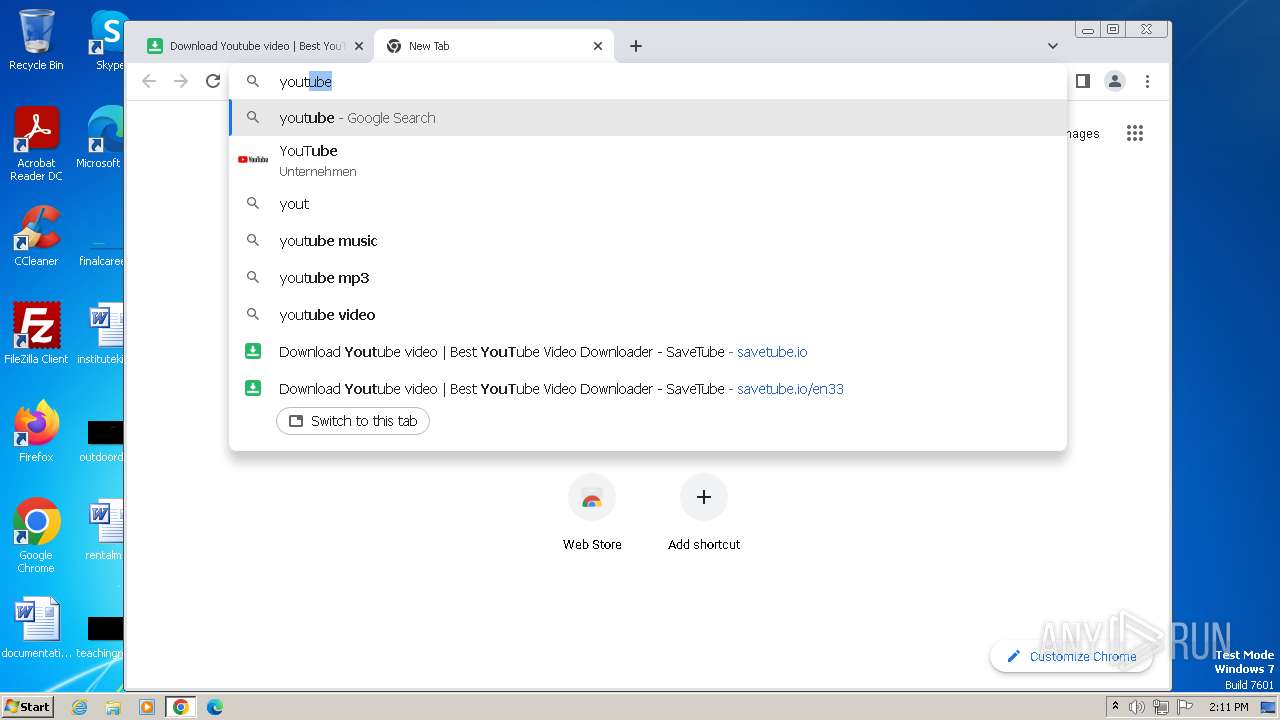Switch to Download Youtube video tab
This screenshot has height=720, width=1280.
[x=254, y=46]
